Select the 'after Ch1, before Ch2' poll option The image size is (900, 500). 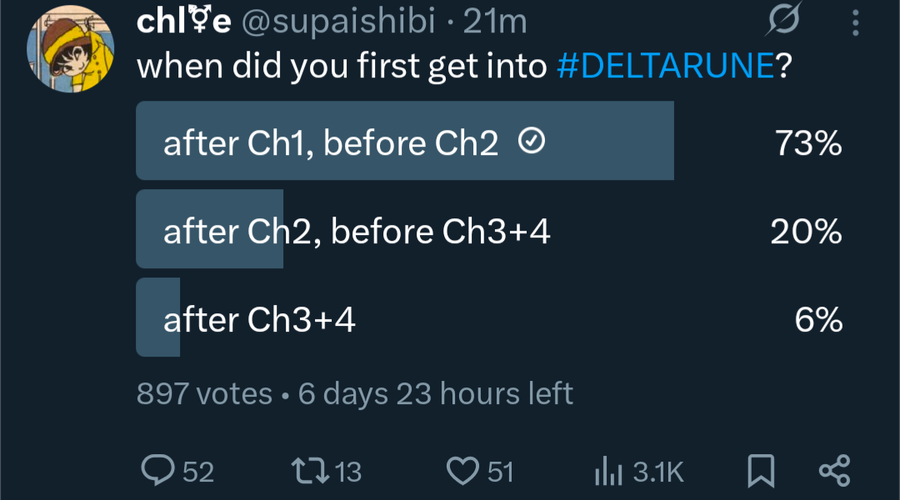pyautogui.click(x=489, y=141)
